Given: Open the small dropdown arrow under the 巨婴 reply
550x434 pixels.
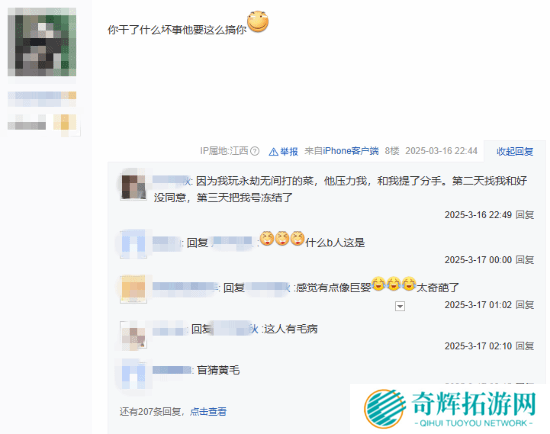Looking at the screenshot, I should [400, 306].
